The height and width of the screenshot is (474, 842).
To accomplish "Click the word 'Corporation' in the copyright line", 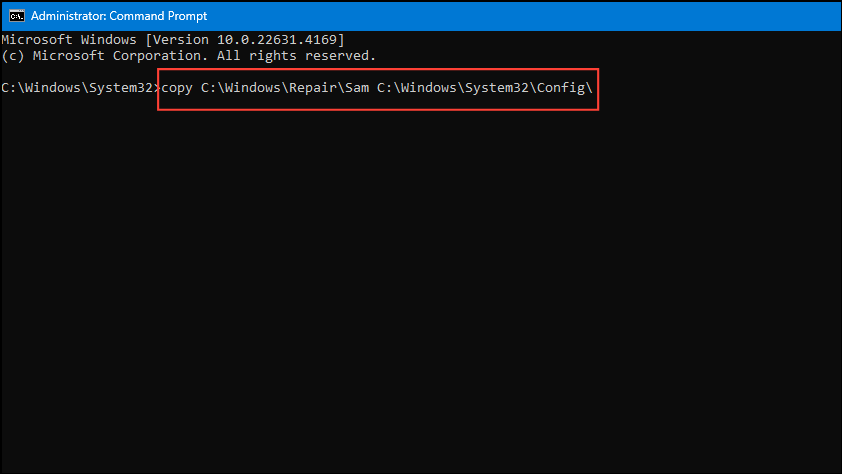I will (x=157, y=56).
